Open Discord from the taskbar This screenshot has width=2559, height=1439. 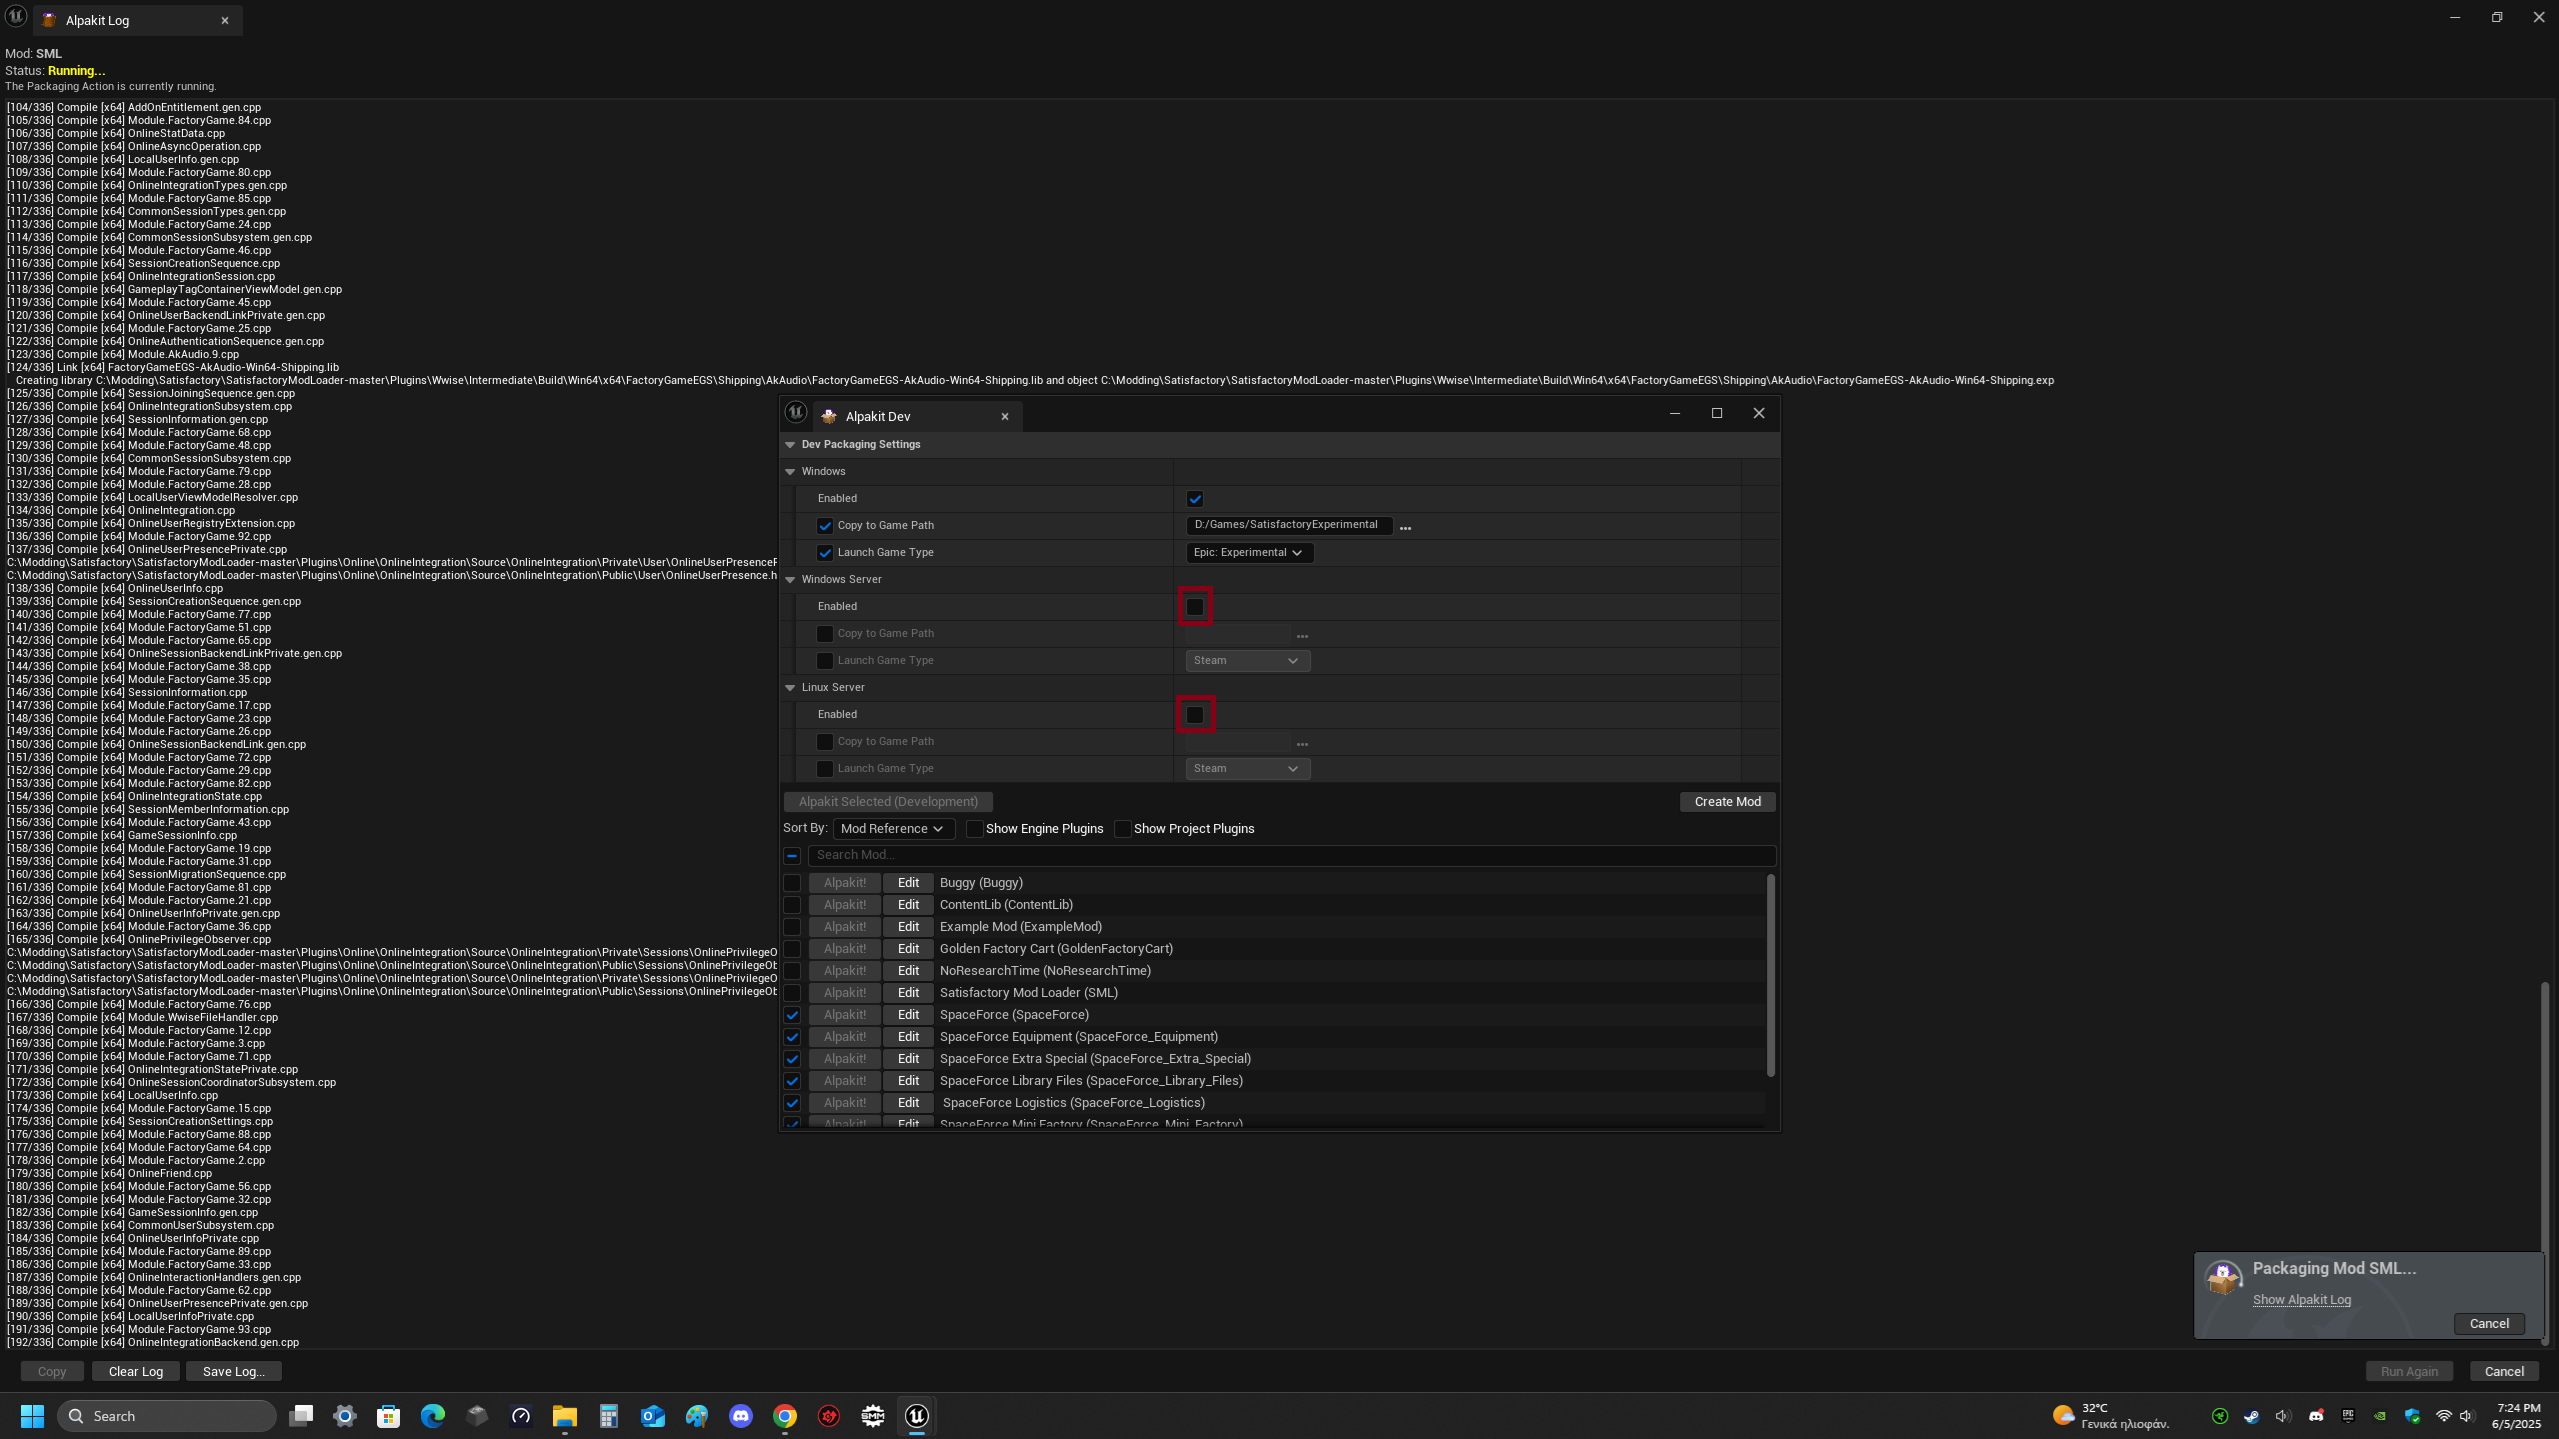tap(741, 1416)
